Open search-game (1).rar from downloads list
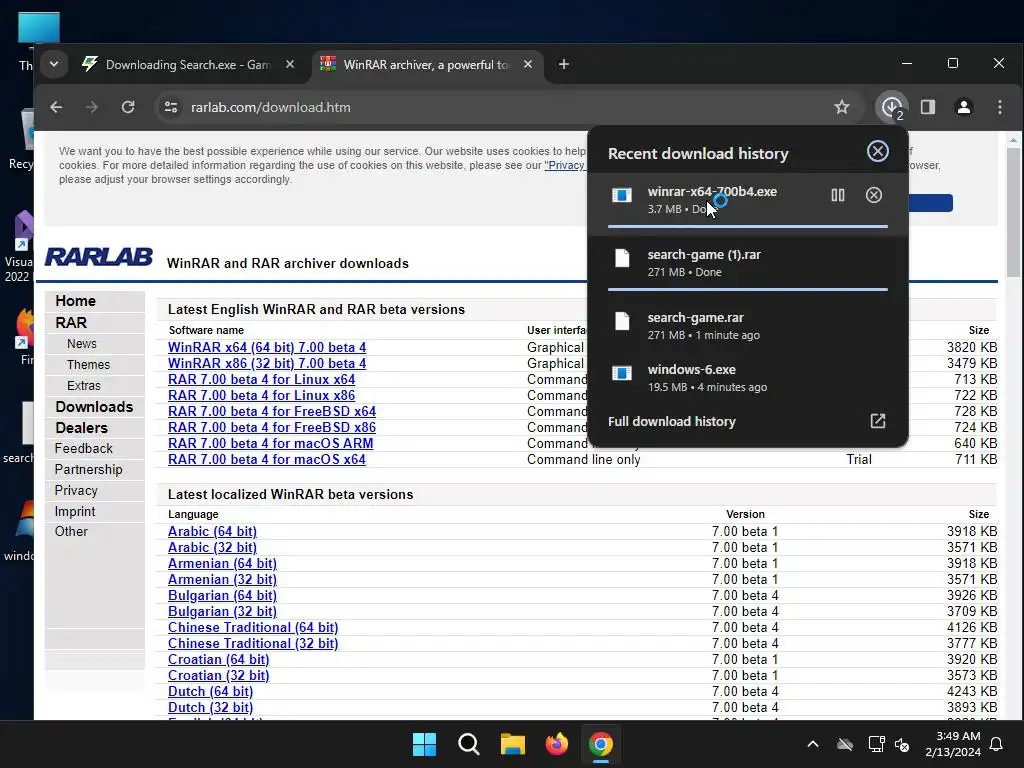 (748, 263)
